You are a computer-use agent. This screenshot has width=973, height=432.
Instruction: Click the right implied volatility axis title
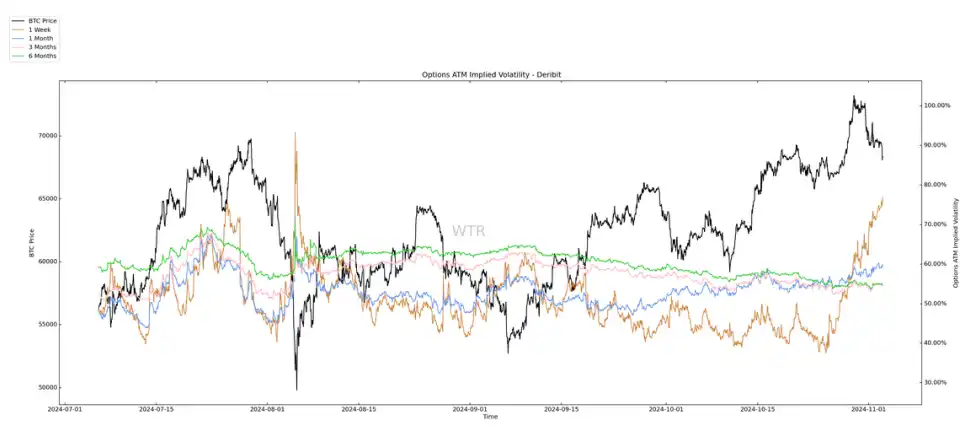(958, 242)
